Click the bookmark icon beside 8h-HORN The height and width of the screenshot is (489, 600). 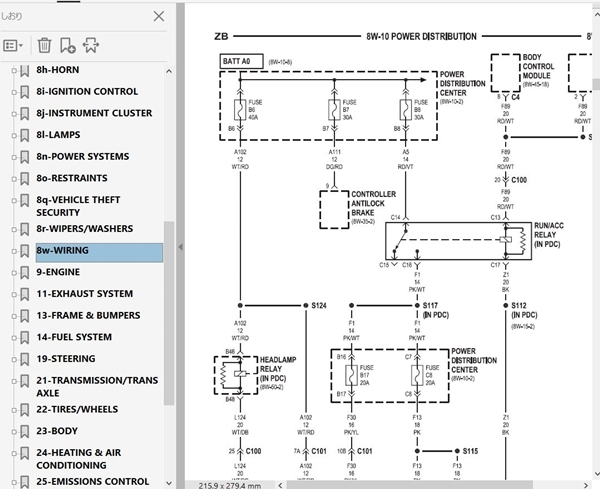click(x=24, y=71)
